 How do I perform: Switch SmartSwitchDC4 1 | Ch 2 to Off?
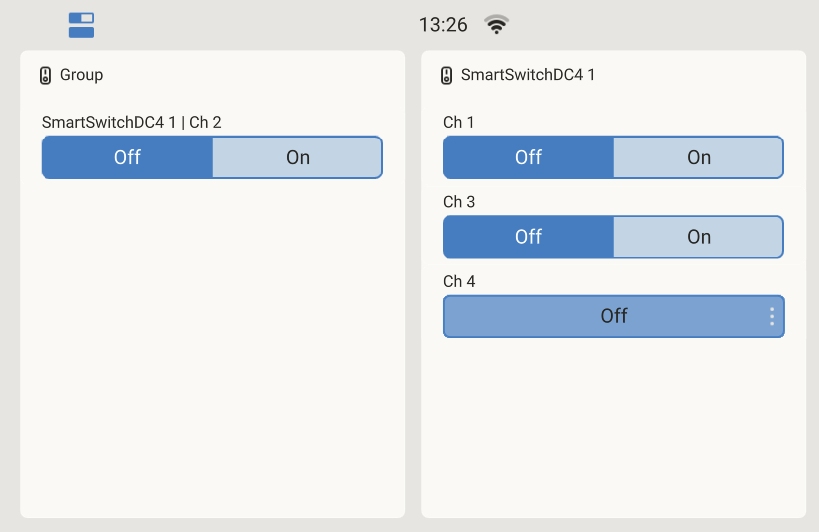pyautogui.click(x=127, y=158)
